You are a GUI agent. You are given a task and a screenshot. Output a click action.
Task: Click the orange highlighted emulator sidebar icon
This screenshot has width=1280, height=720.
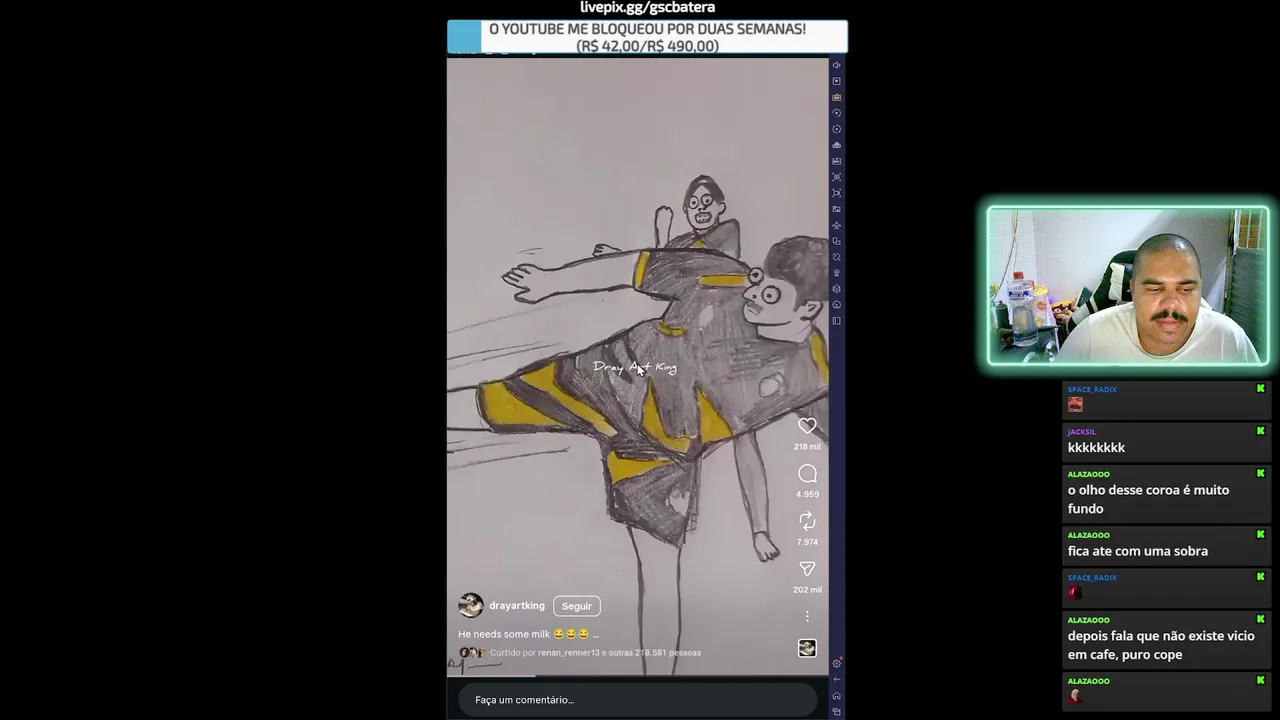pos(836,97)
